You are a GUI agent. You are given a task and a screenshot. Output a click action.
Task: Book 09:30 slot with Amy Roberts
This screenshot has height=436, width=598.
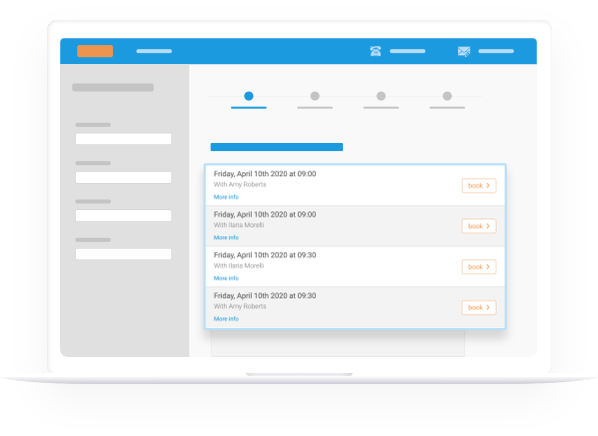(x=479, y=307)
